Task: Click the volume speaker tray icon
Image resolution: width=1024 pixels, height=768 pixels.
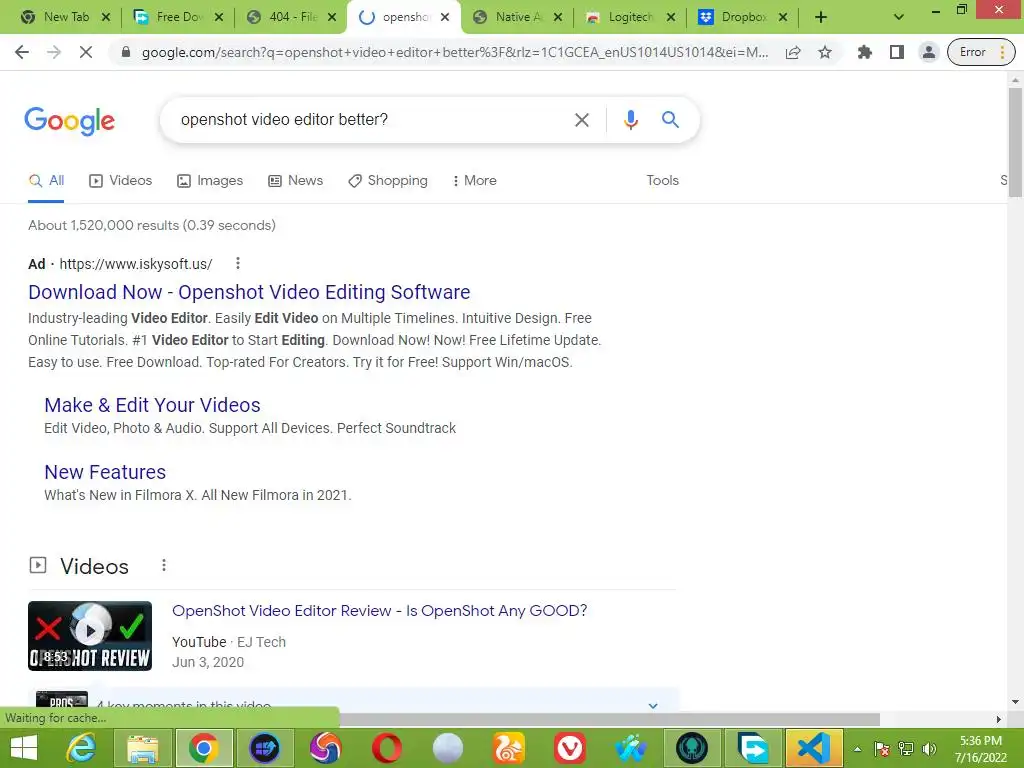Action: pyautogui.click(x=929, y=749)
